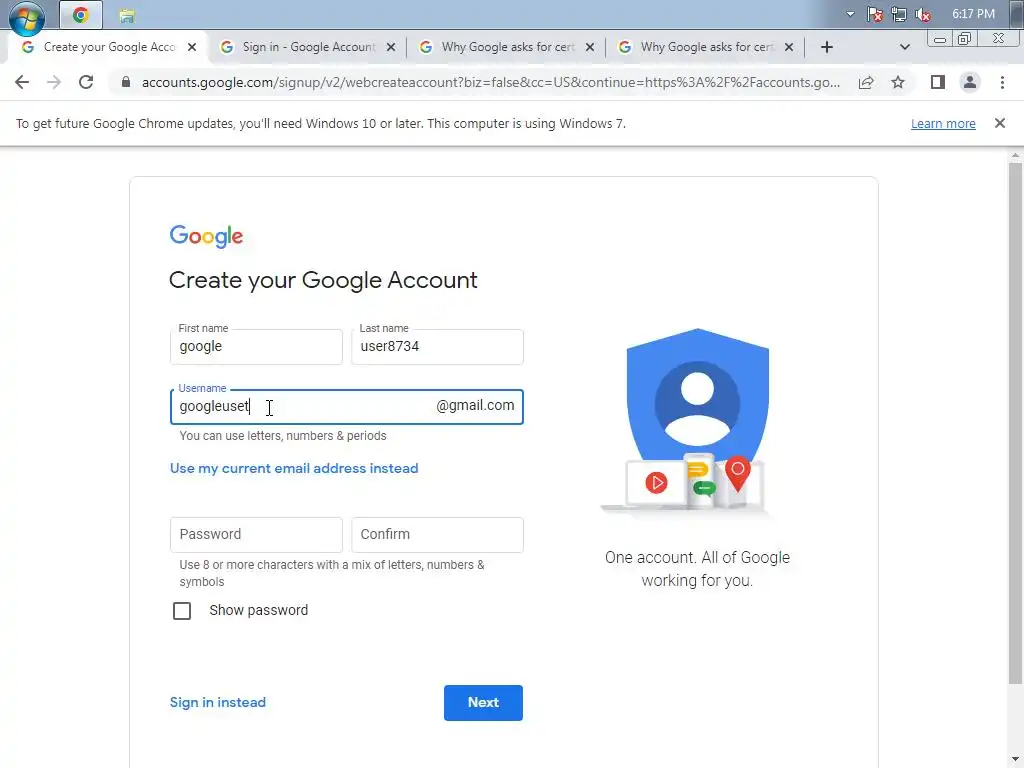Open Chrome three-dot menu

tap(1002, 82)
